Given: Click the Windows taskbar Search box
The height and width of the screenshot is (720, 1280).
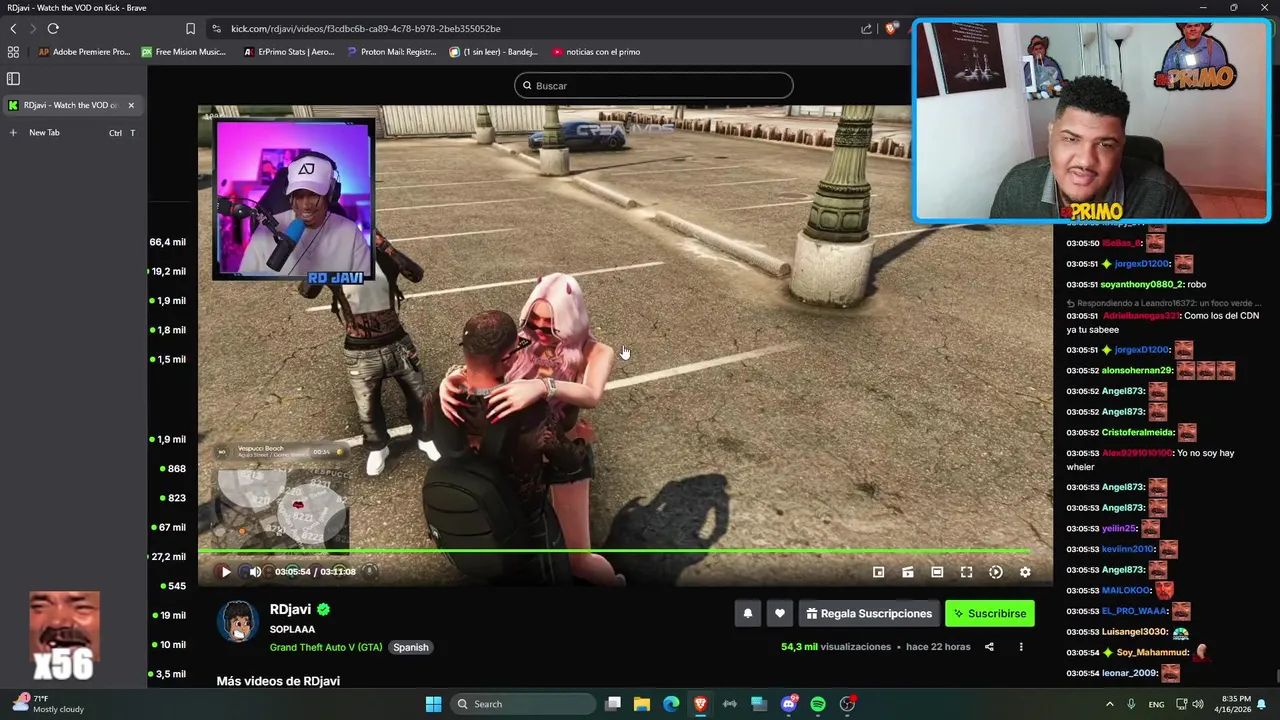Looking at the screenshot, I should (x=523, y=704).
